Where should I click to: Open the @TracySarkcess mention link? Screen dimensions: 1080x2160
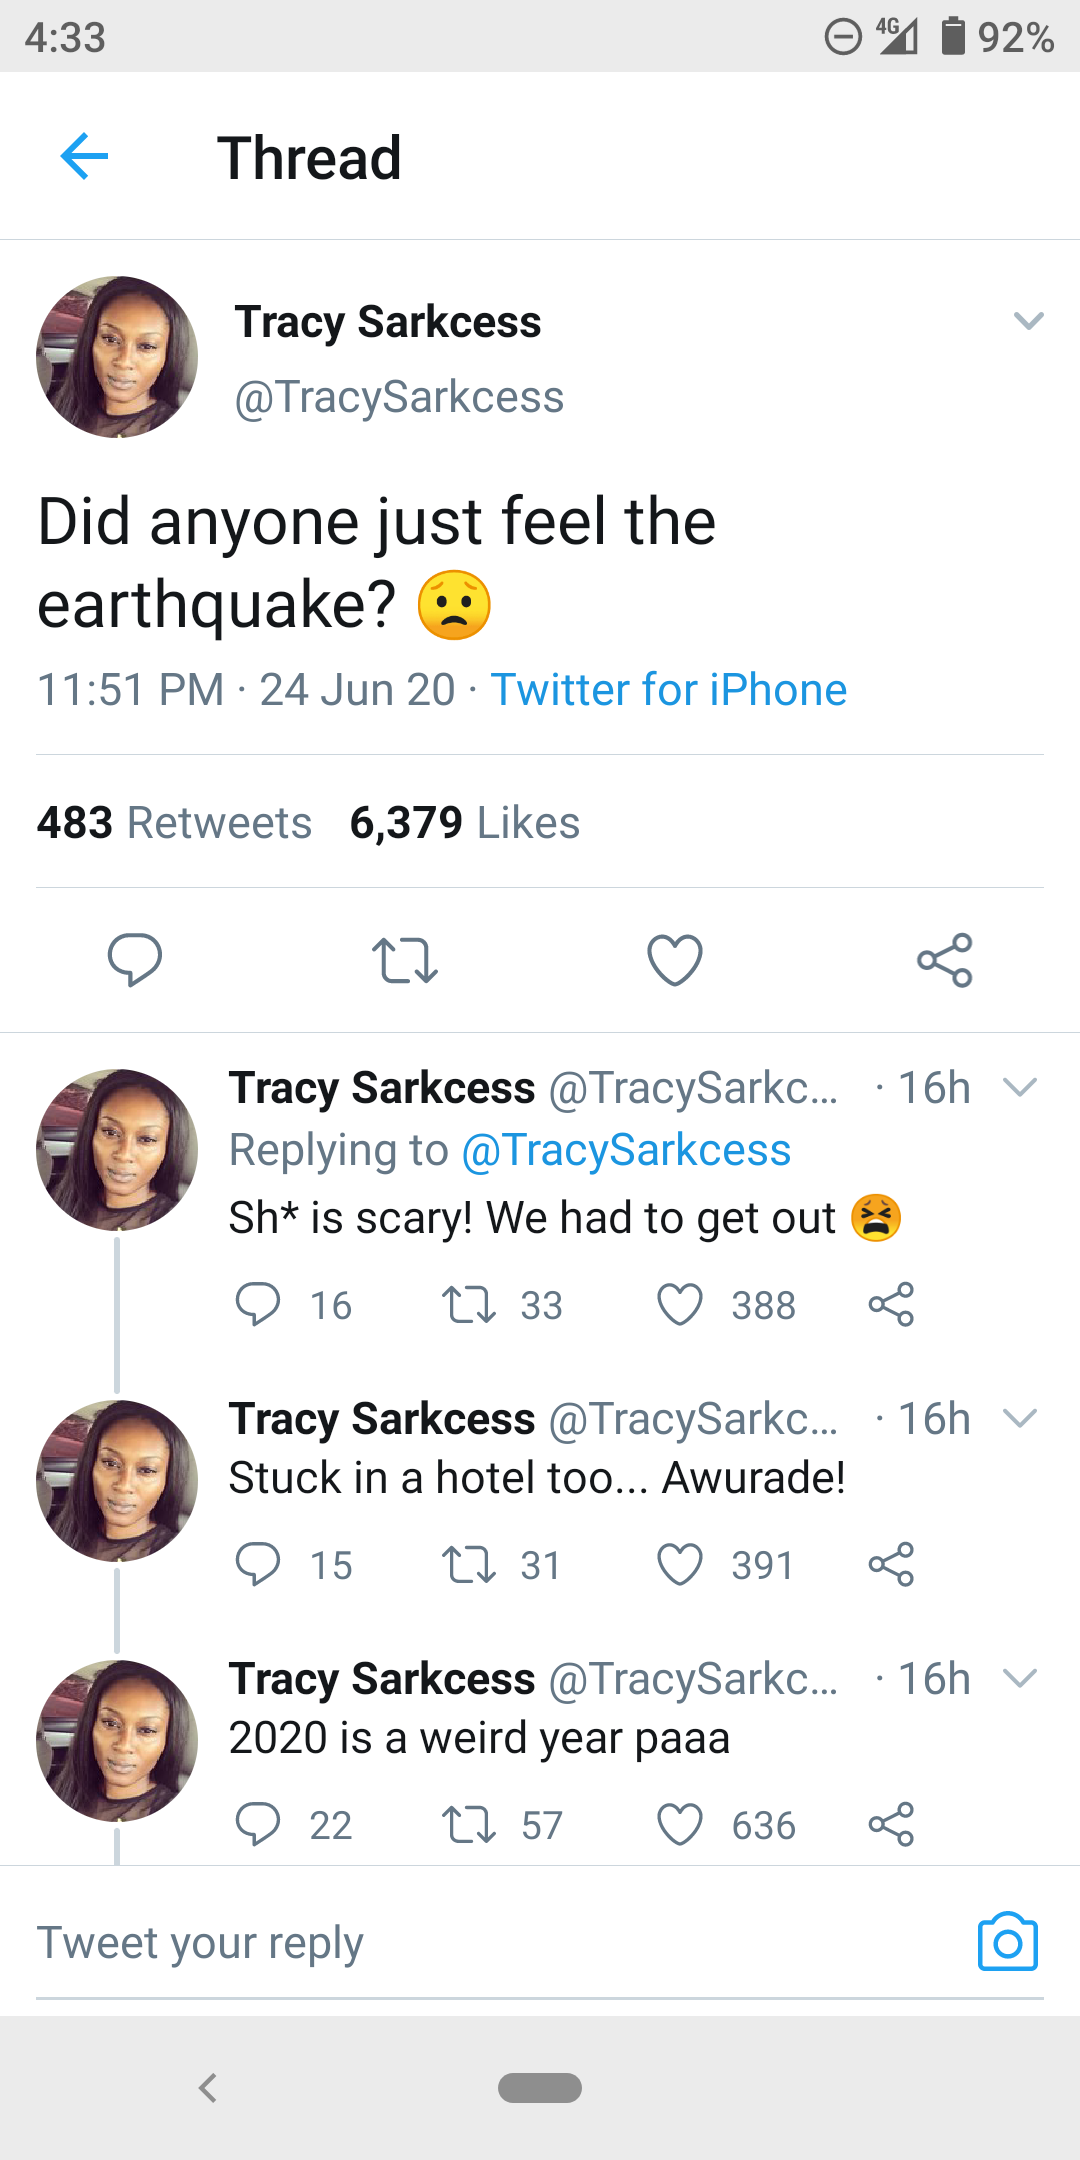click(x=626, y=1150)
